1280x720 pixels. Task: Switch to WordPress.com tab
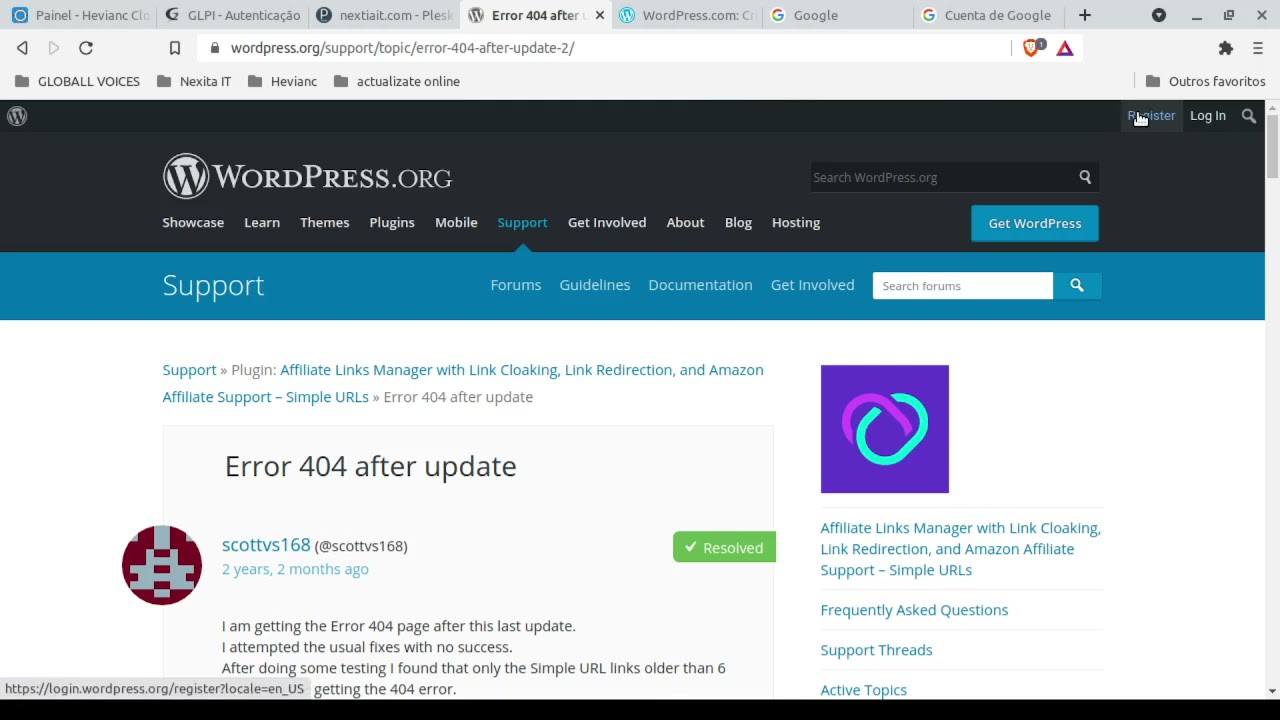pyautogui.click(x=687, y=15)
